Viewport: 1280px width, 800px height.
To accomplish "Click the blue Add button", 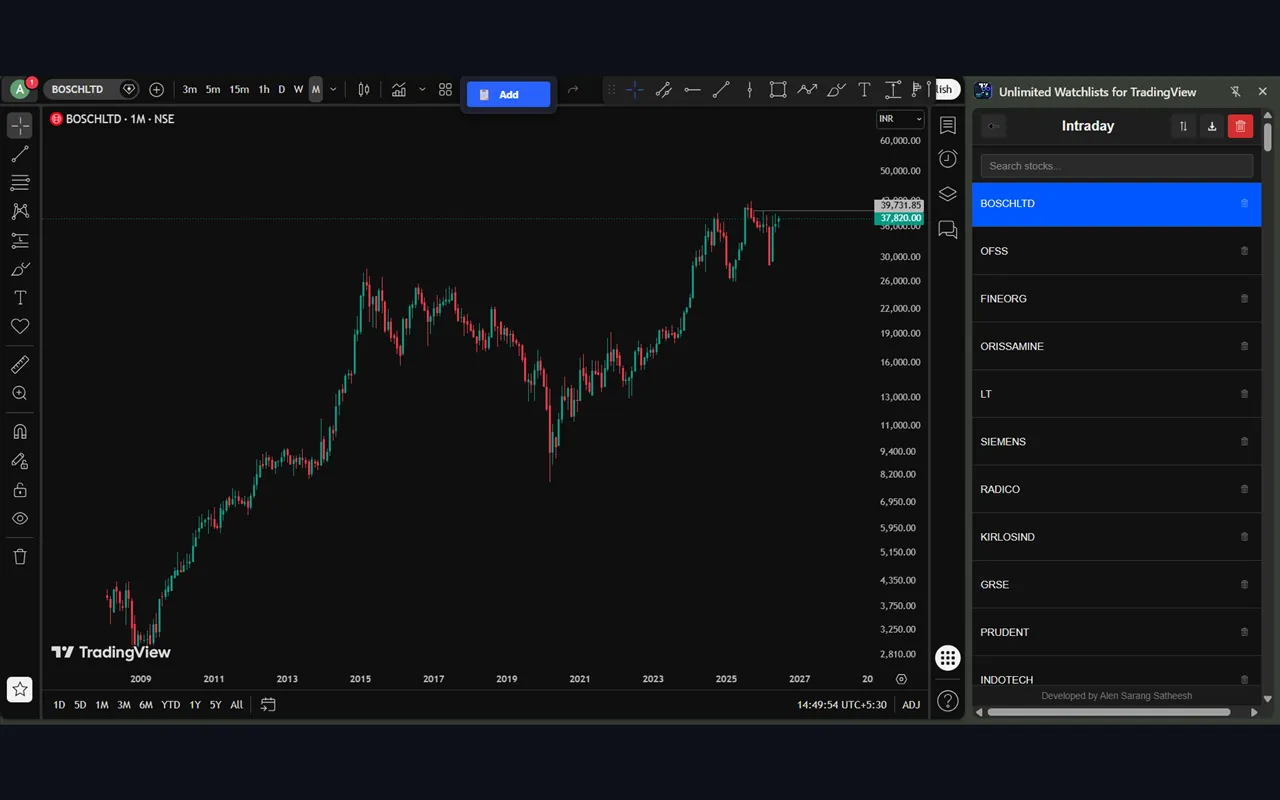I will click(x=508, y=94).
